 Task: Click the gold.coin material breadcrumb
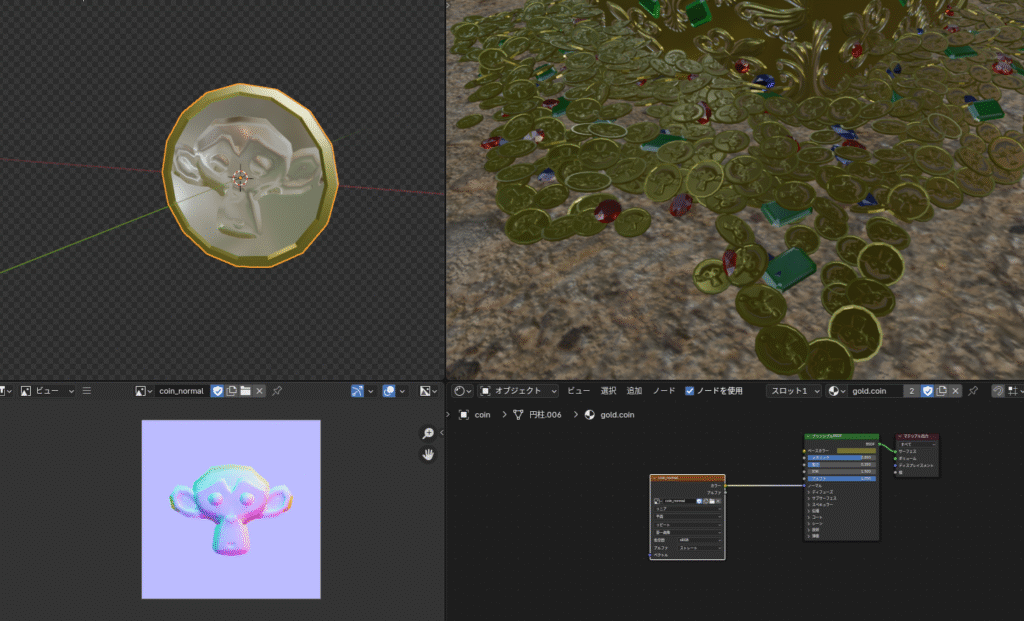click(609, 415)
